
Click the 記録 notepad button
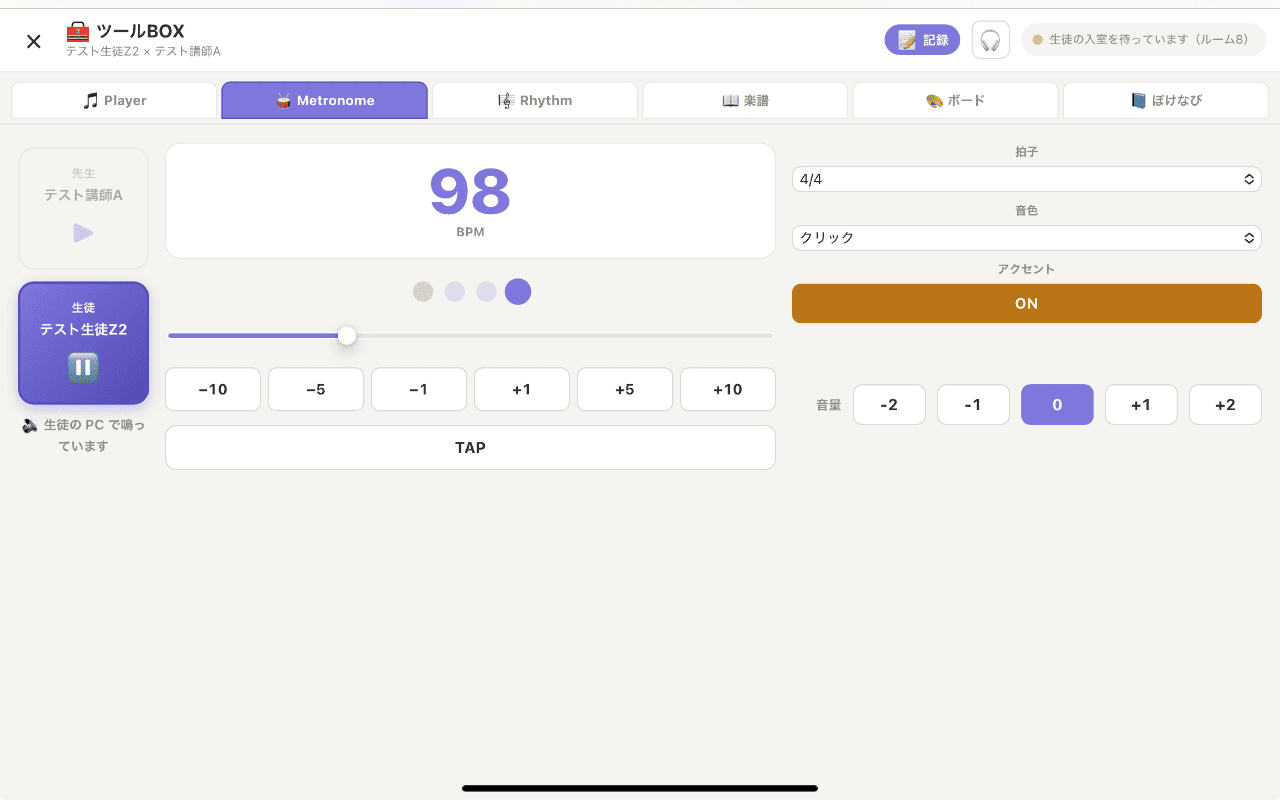click(922, 40)
